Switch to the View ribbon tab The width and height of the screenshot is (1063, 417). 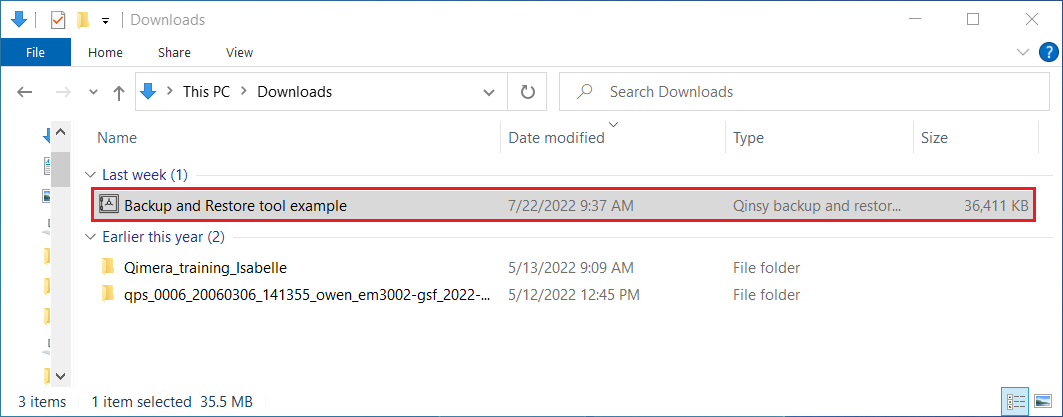coord(240,52)
